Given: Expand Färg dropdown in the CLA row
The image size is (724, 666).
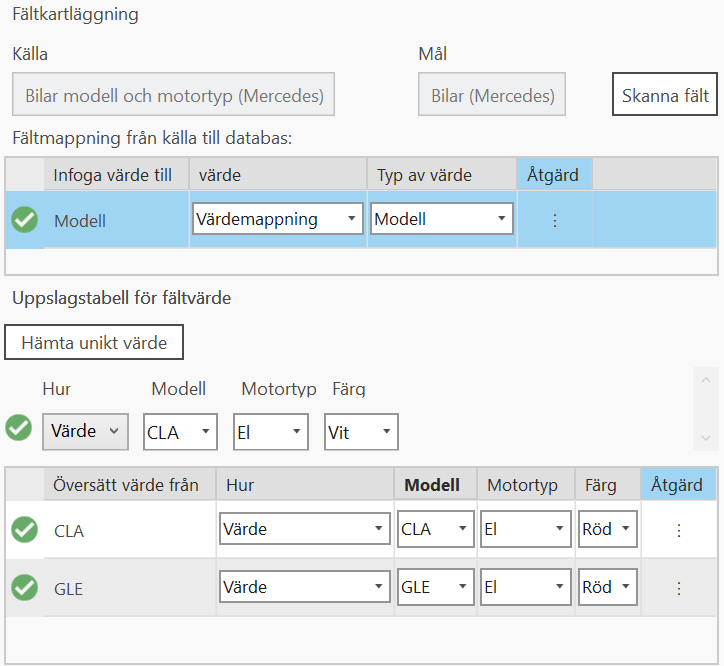Looking at the screenshot, I should [x=607, y=530].
